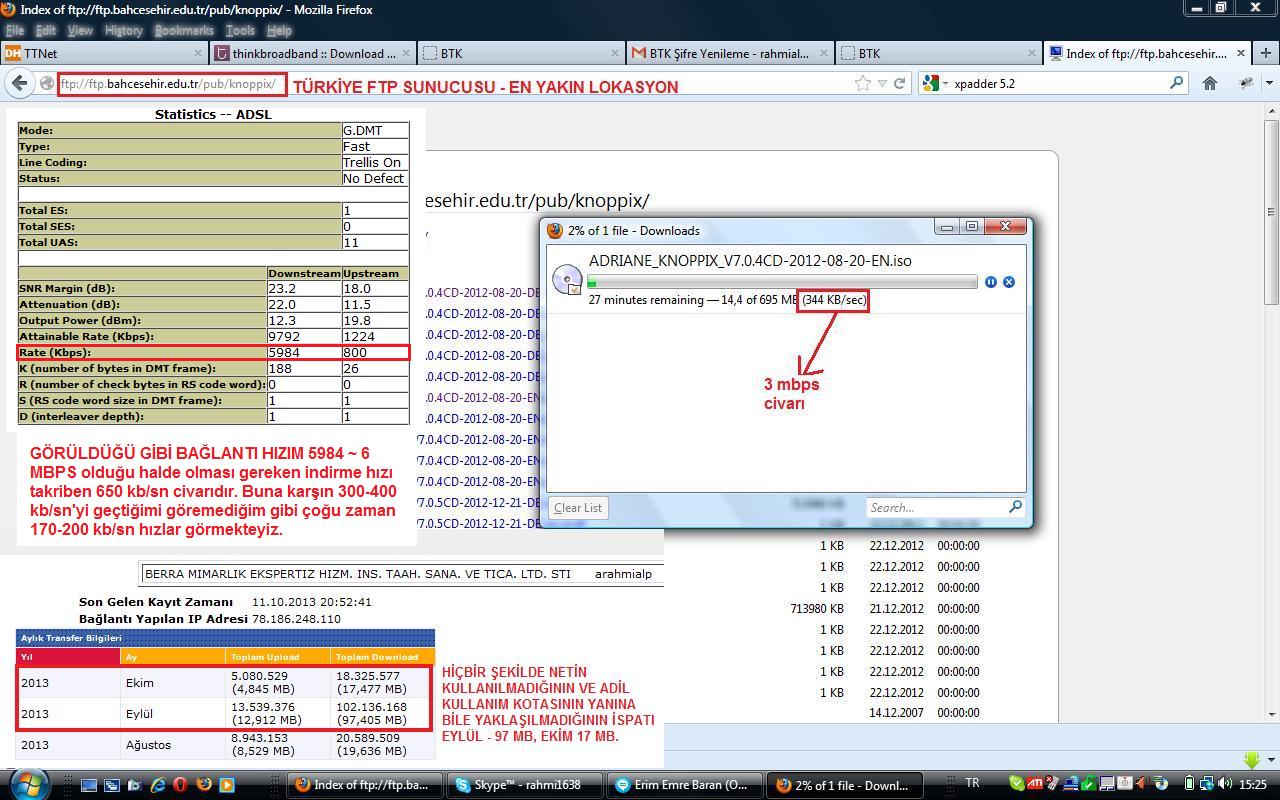Click the green download arrow in the add-on bar

point(1251,760)
